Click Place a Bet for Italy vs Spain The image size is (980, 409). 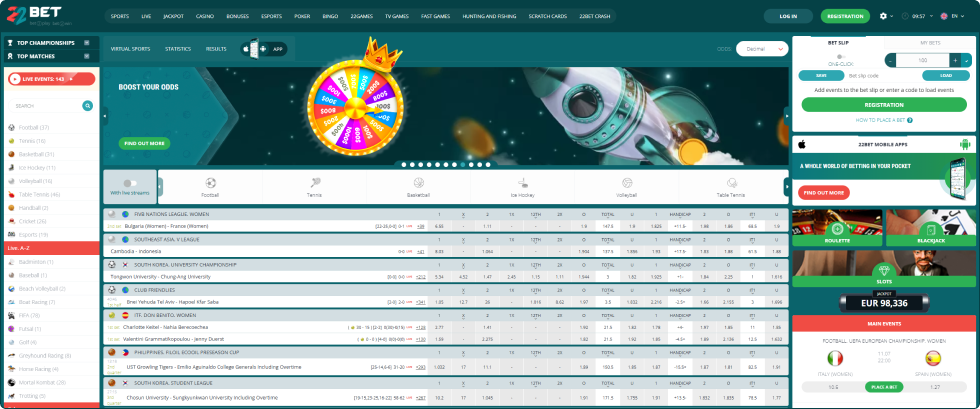[x=884, y=387]
